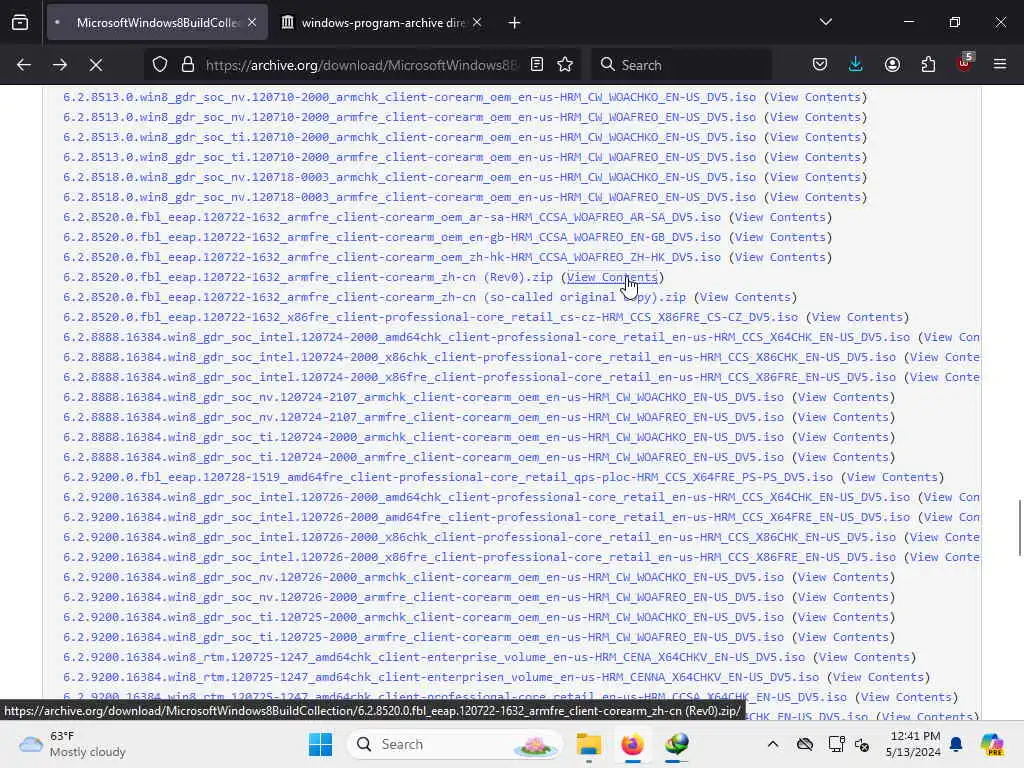
Task: Open tracking protection shield info
Action: click(x=160, y=65)
